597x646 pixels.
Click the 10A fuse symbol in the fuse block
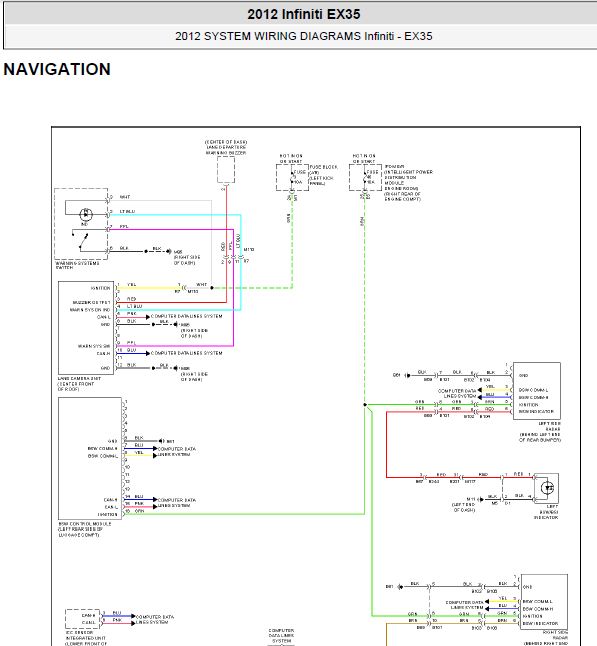292,179
